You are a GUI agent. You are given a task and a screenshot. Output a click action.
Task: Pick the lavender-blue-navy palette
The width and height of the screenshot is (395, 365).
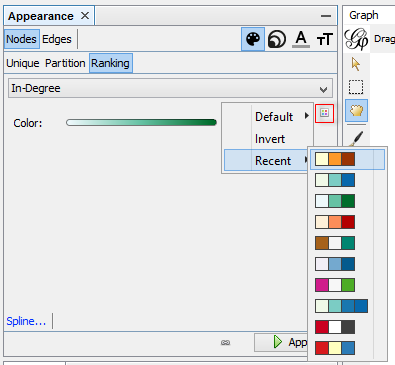pos(335,264)
